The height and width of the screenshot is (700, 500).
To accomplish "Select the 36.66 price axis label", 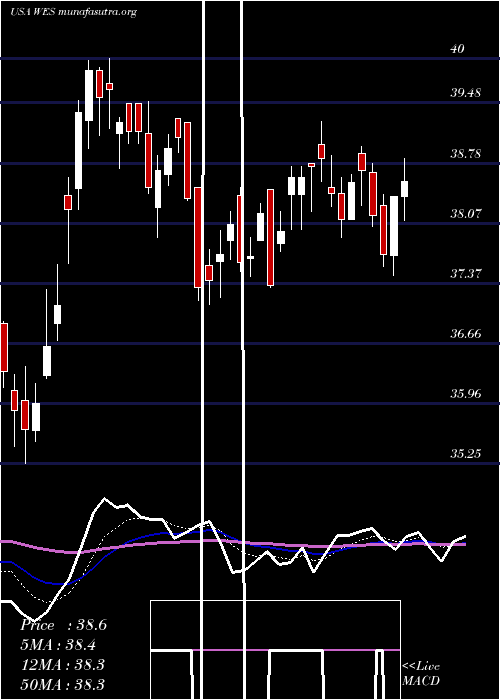I will pyautogui.click(x=465, y=333).
